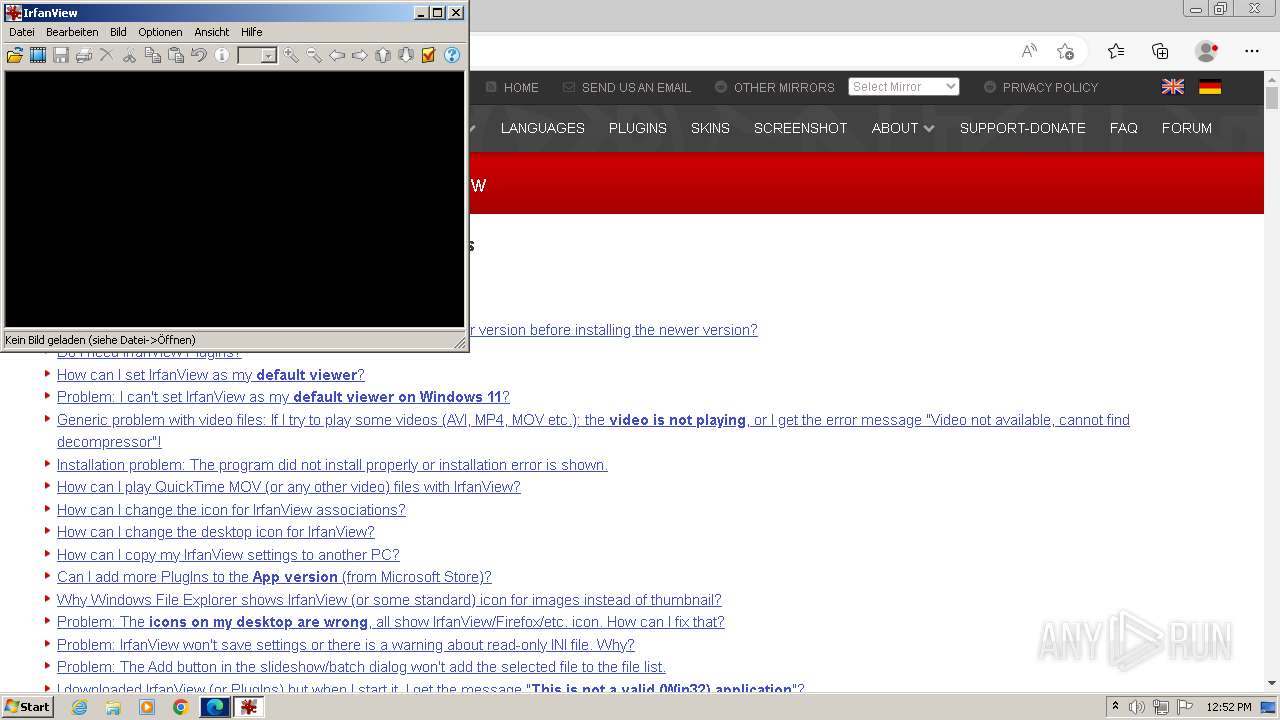Click the down arrow page icon

[406, 55]
